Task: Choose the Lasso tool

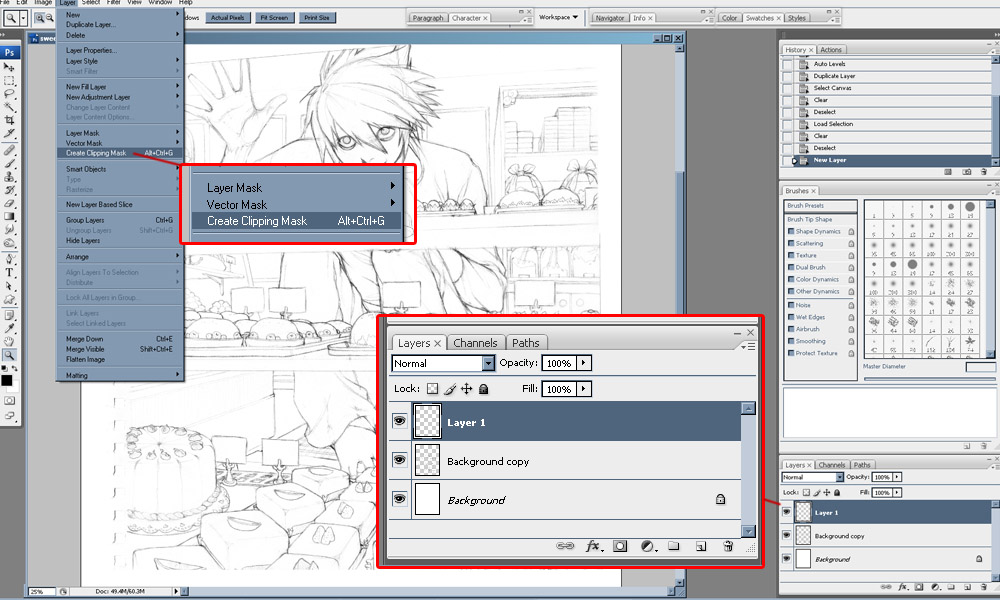Action: click(x=9, y=93)
